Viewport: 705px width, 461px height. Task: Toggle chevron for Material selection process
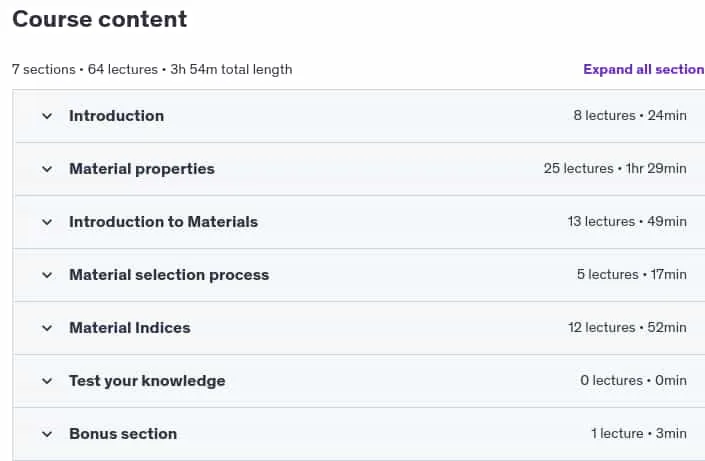(x=47, y=275)
